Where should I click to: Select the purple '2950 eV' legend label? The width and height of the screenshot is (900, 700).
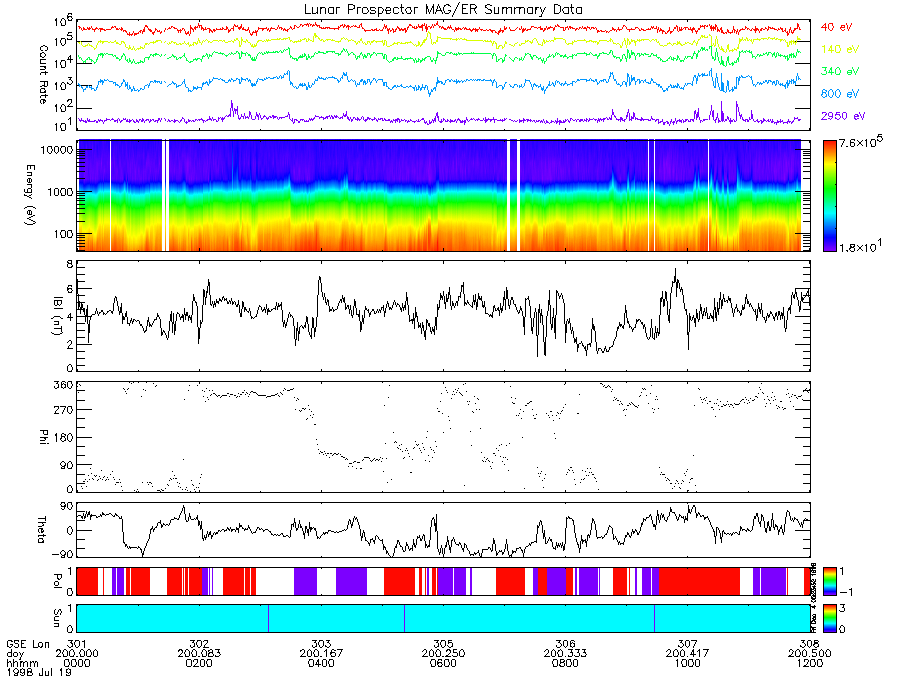pyautogui.click(x=843, y=116)
